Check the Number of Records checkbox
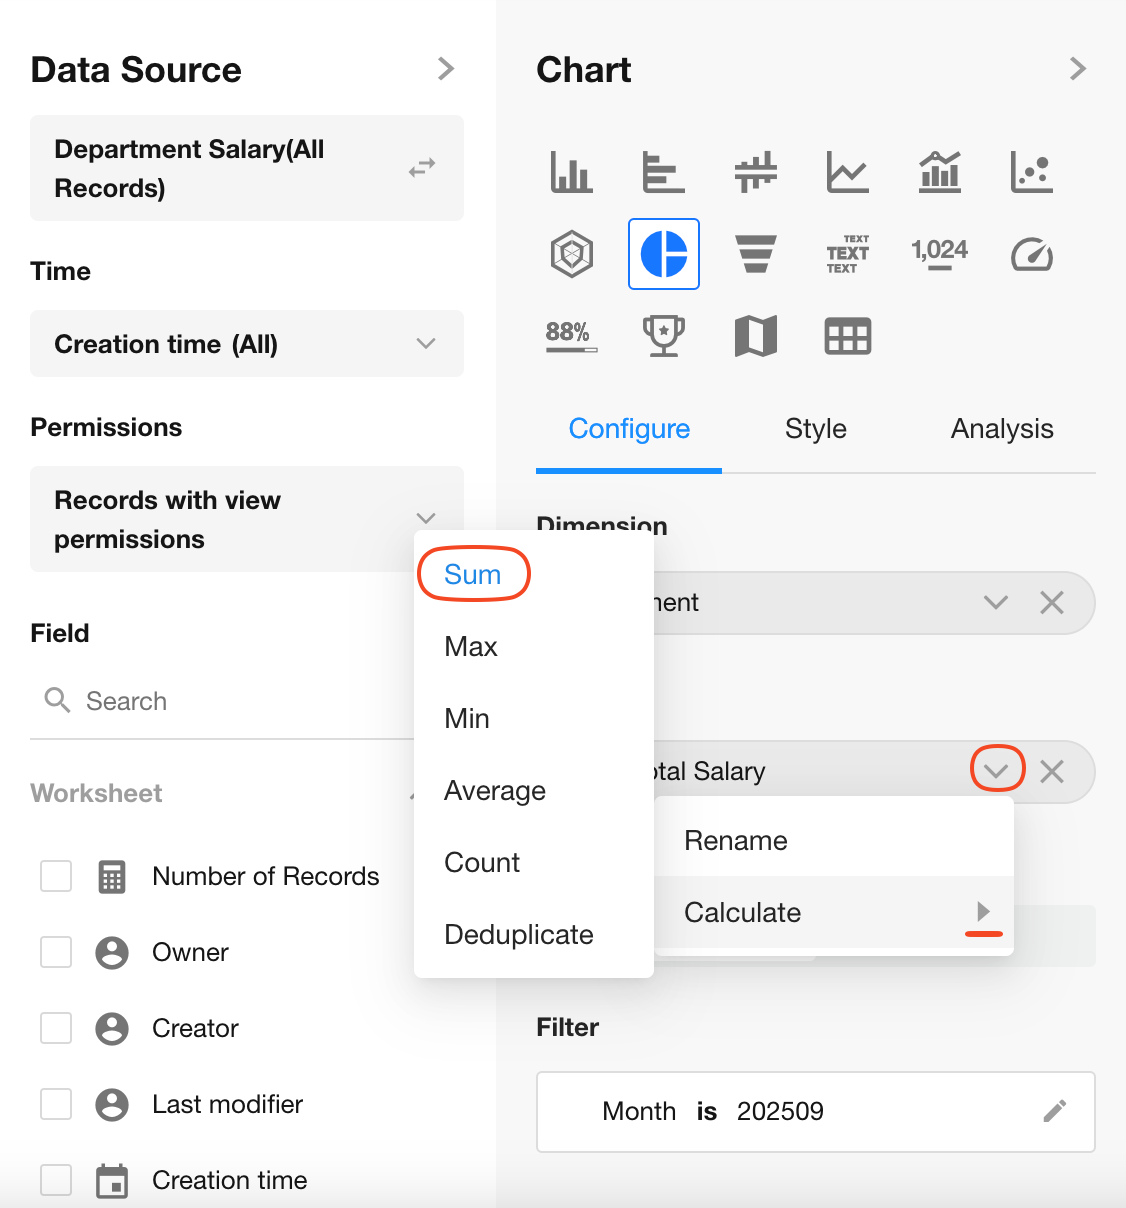Screen dimensions: 1126x1208 point(56,876)
